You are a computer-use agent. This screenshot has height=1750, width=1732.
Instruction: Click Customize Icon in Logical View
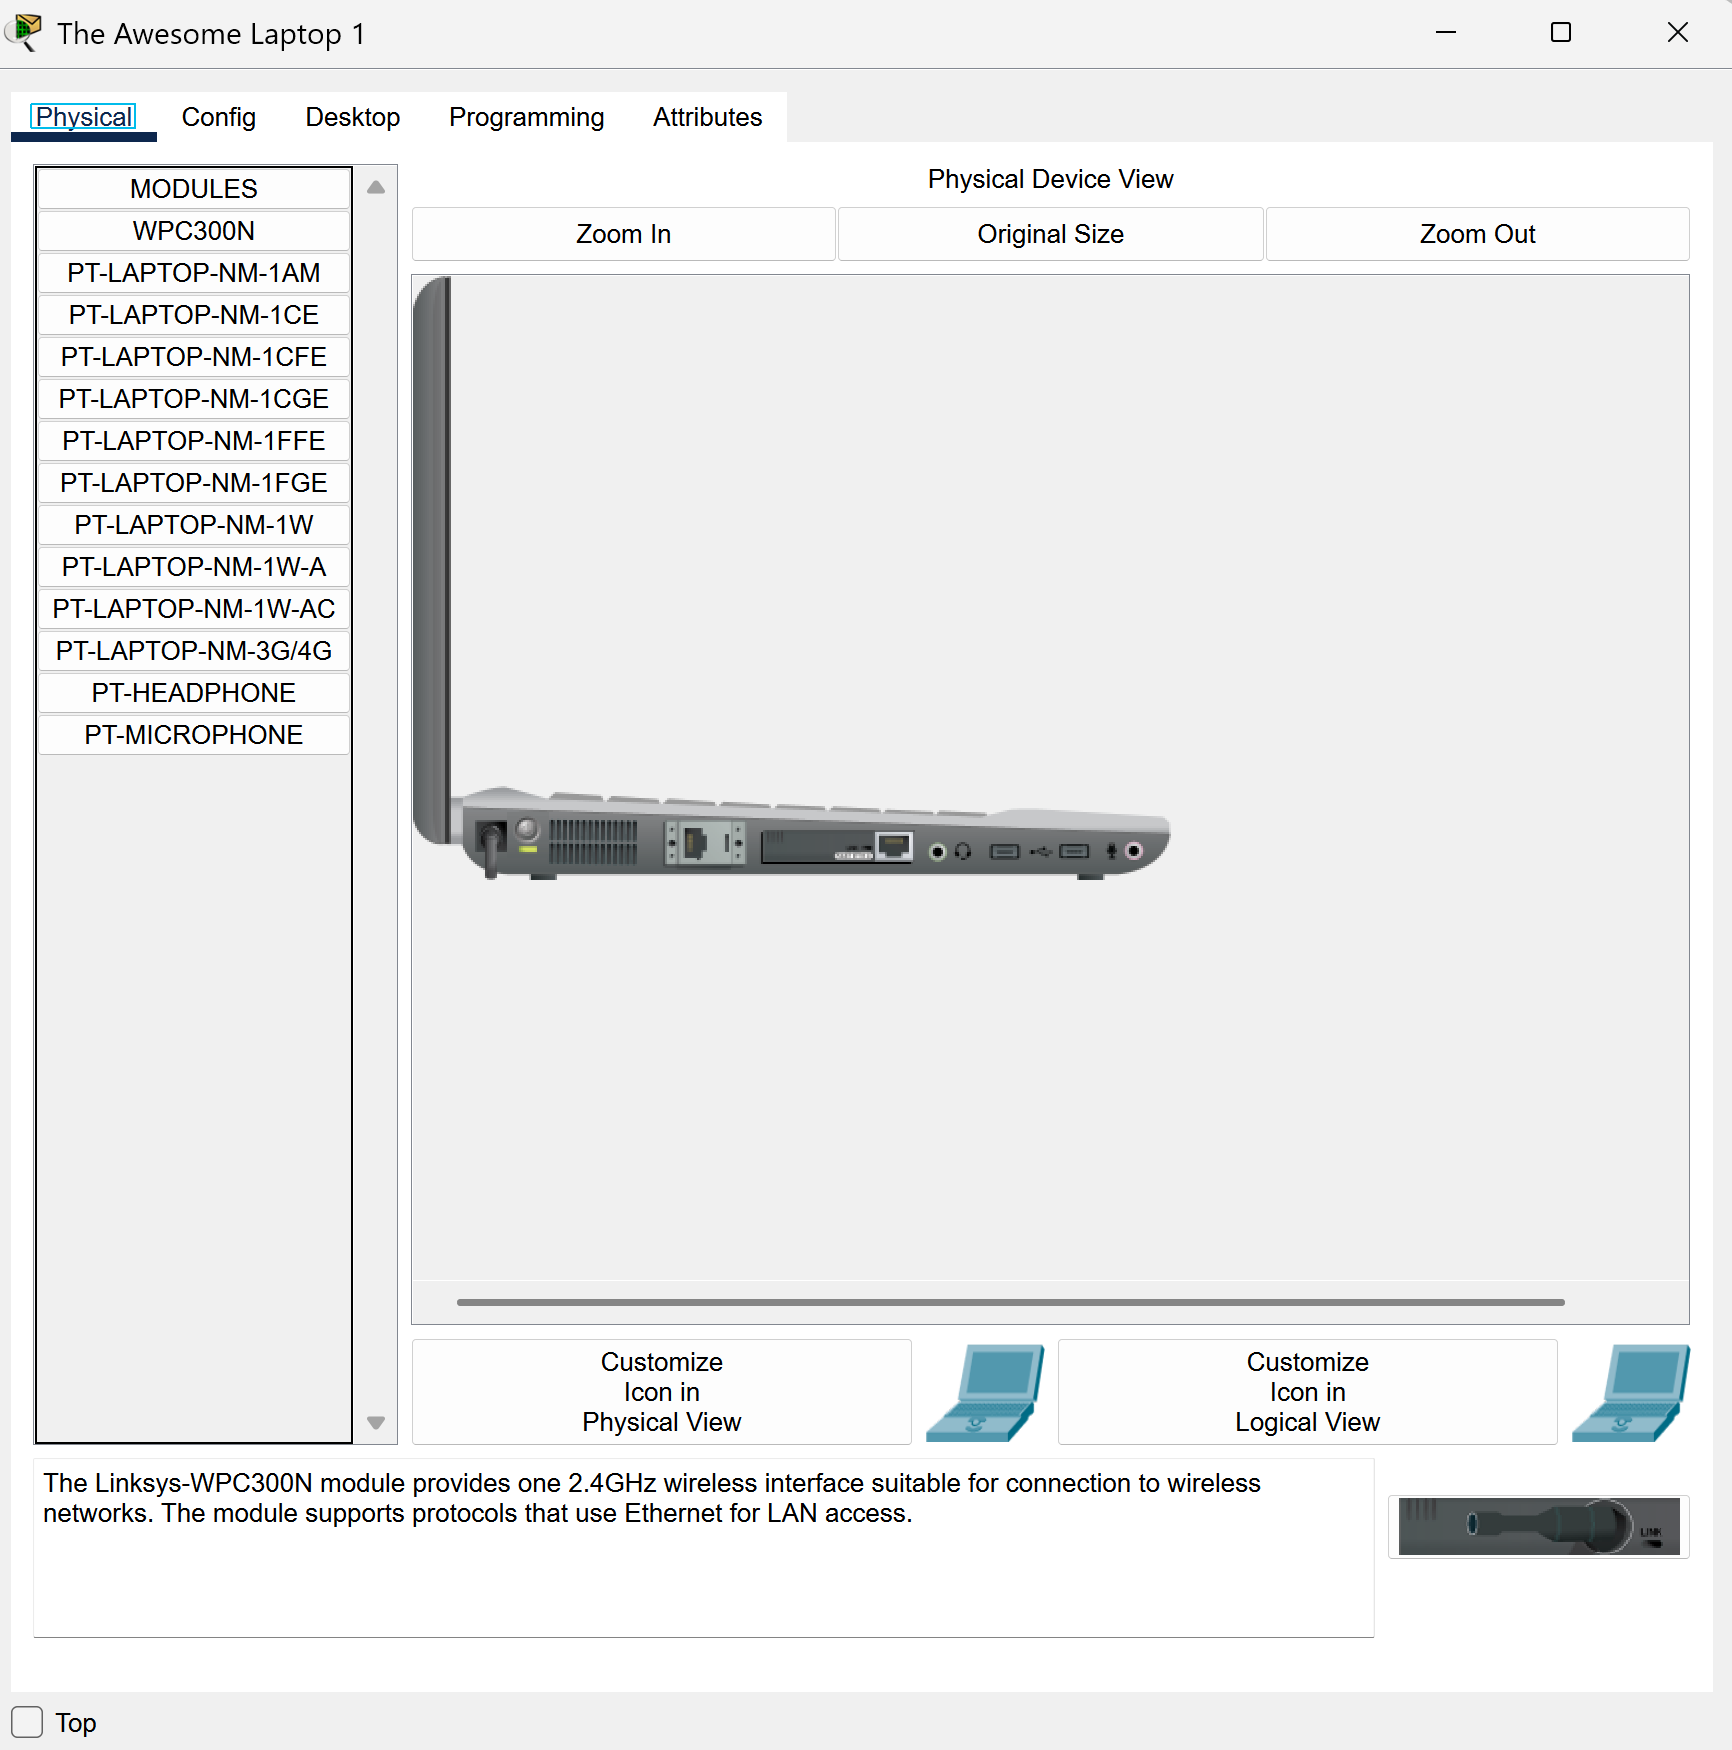(x=1307, y=1392)
